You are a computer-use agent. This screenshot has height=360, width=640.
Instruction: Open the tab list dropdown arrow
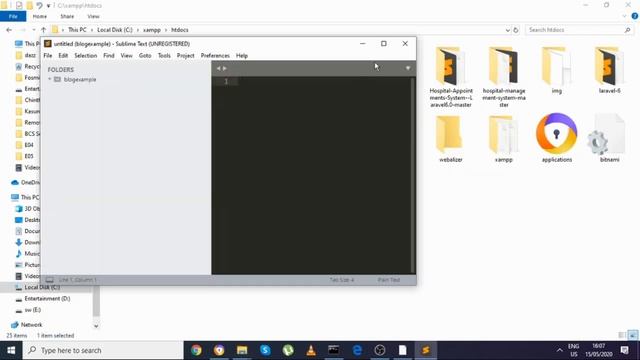coord(407,68)
